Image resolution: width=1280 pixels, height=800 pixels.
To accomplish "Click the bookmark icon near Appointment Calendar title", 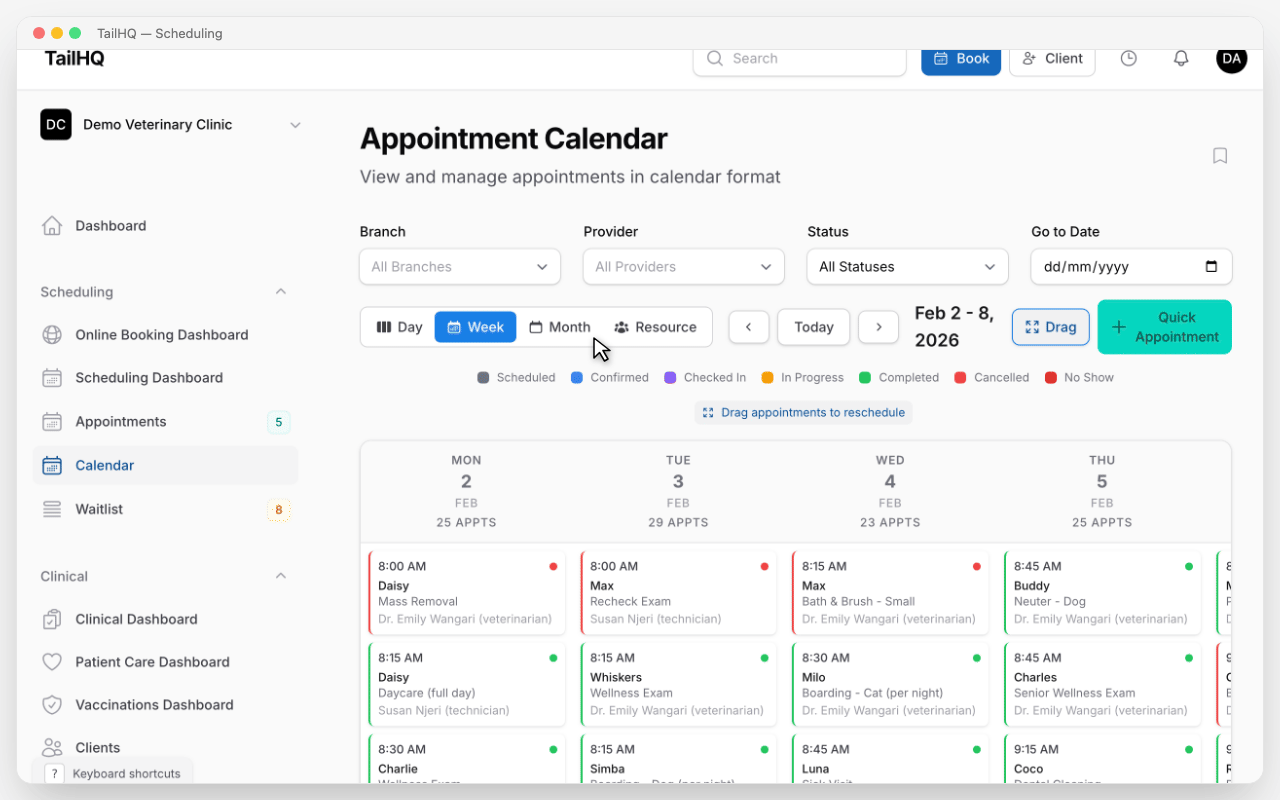I will coord(1219,155).
